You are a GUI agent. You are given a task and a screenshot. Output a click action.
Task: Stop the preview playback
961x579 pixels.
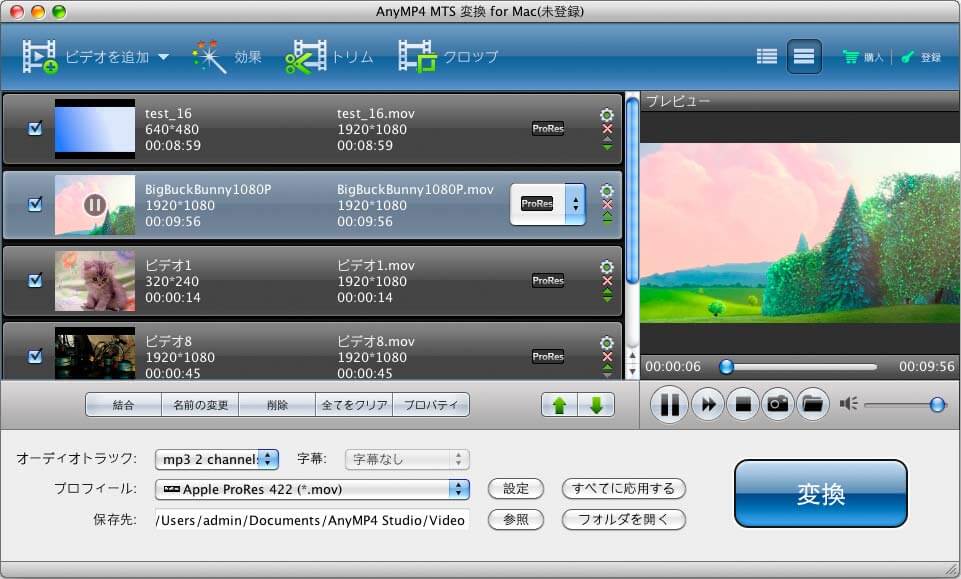(743, 404)
